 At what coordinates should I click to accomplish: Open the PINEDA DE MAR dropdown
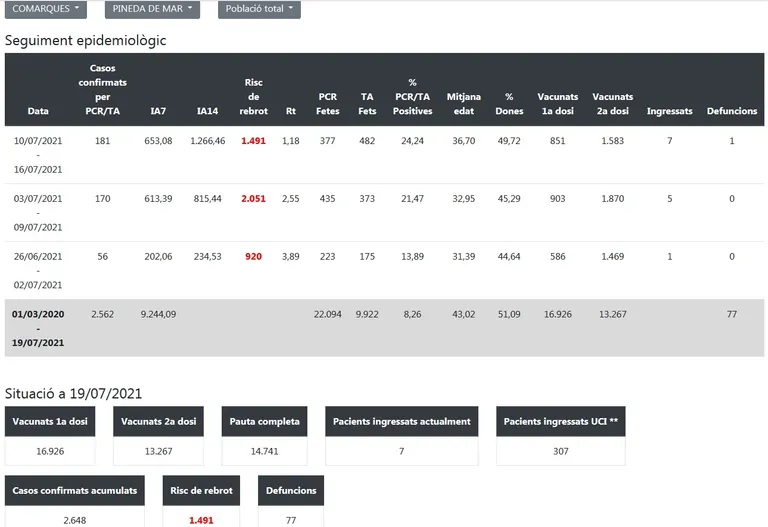(152, 9)
